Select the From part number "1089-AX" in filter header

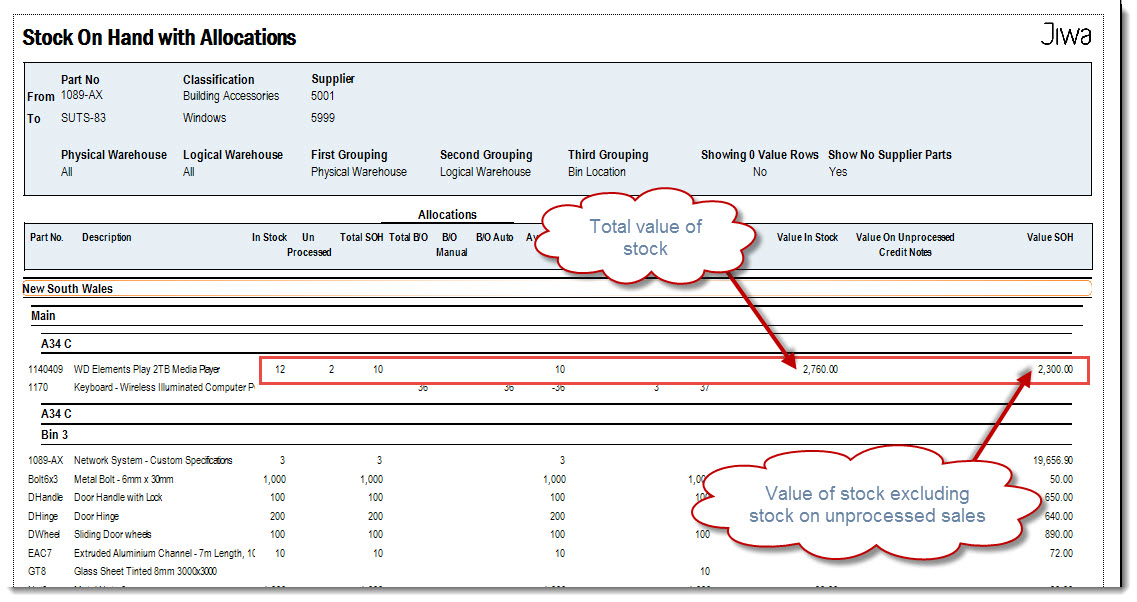coord(82,95)
